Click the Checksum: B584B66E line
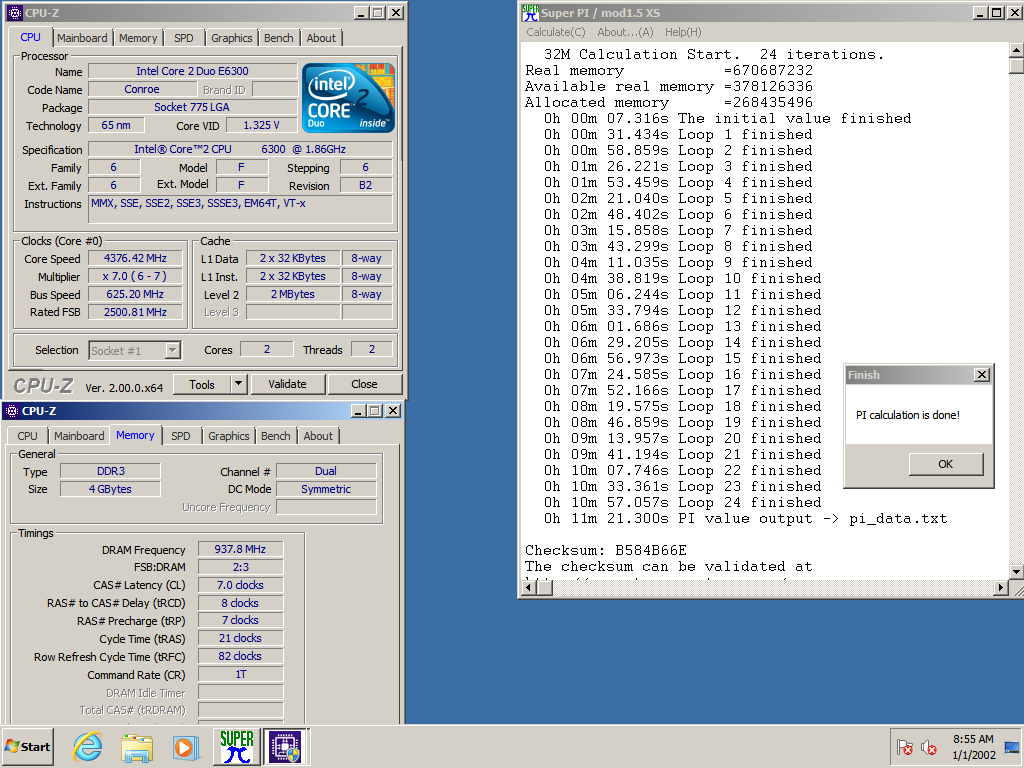This screenshot has width=1024, height=768. point(606,551)
